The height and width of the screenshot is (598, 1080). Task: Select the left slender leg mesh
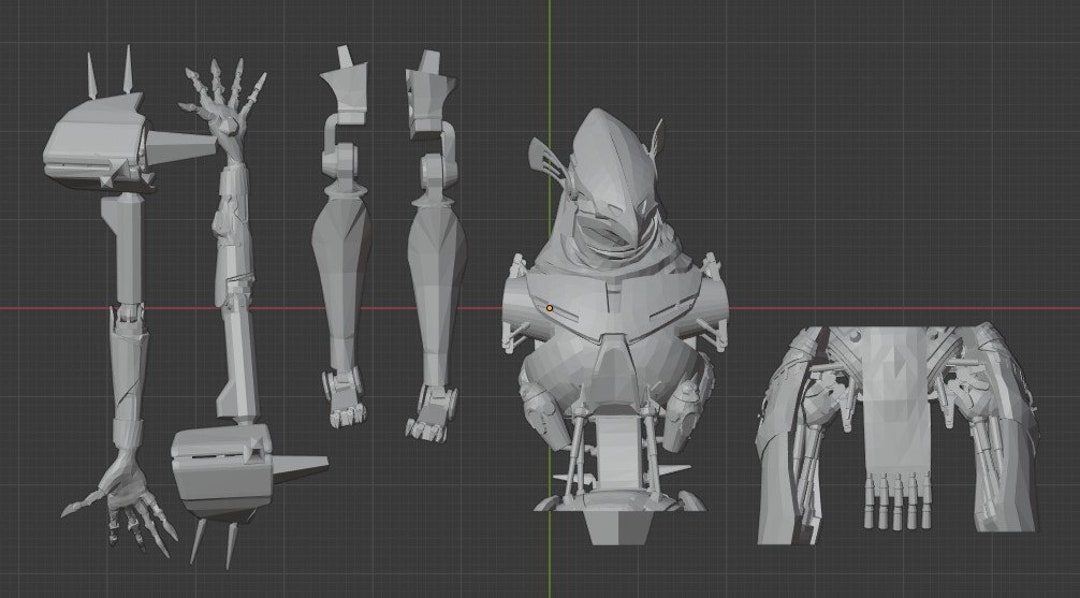345,270
